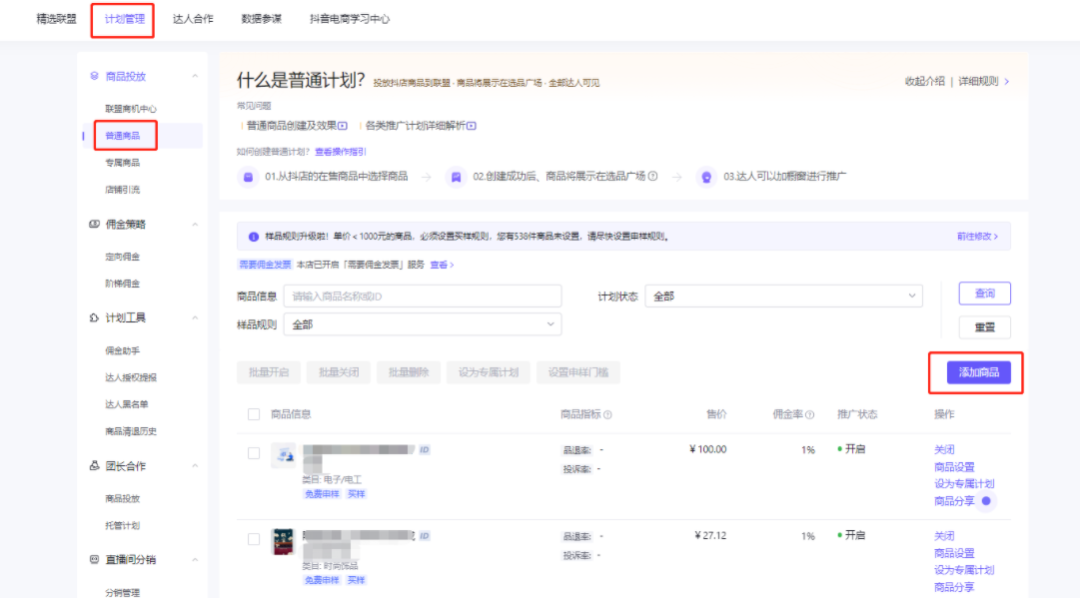Image resolution: width=1080 pixels, height=598 pixels.
Task: Open 商品清退历史 in the sidebar
Action: [x=130, y=431]
